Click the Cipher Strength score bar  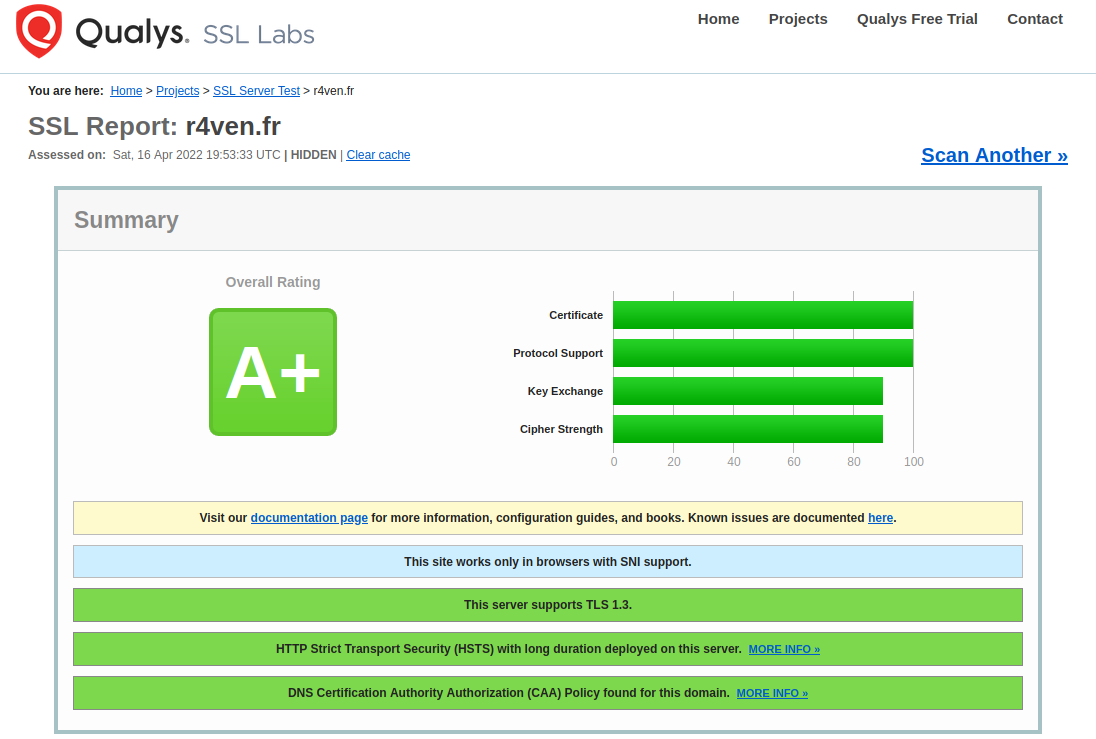coord(748,429)
